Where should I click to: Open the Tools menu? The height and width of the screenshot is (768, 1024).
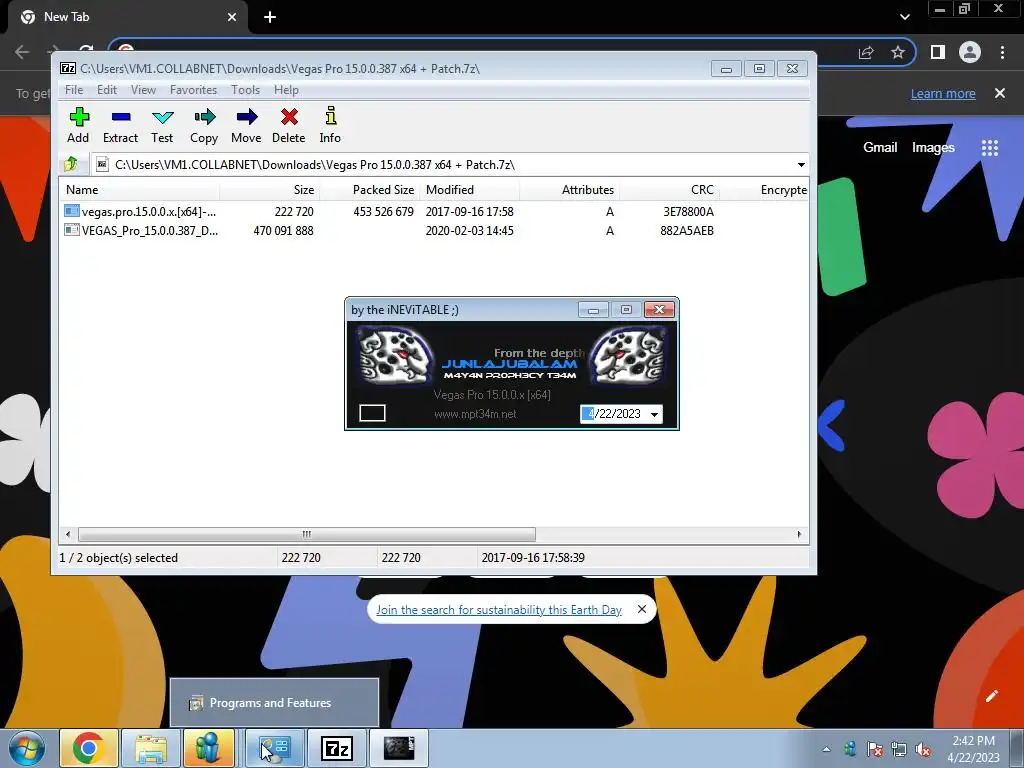246,90
